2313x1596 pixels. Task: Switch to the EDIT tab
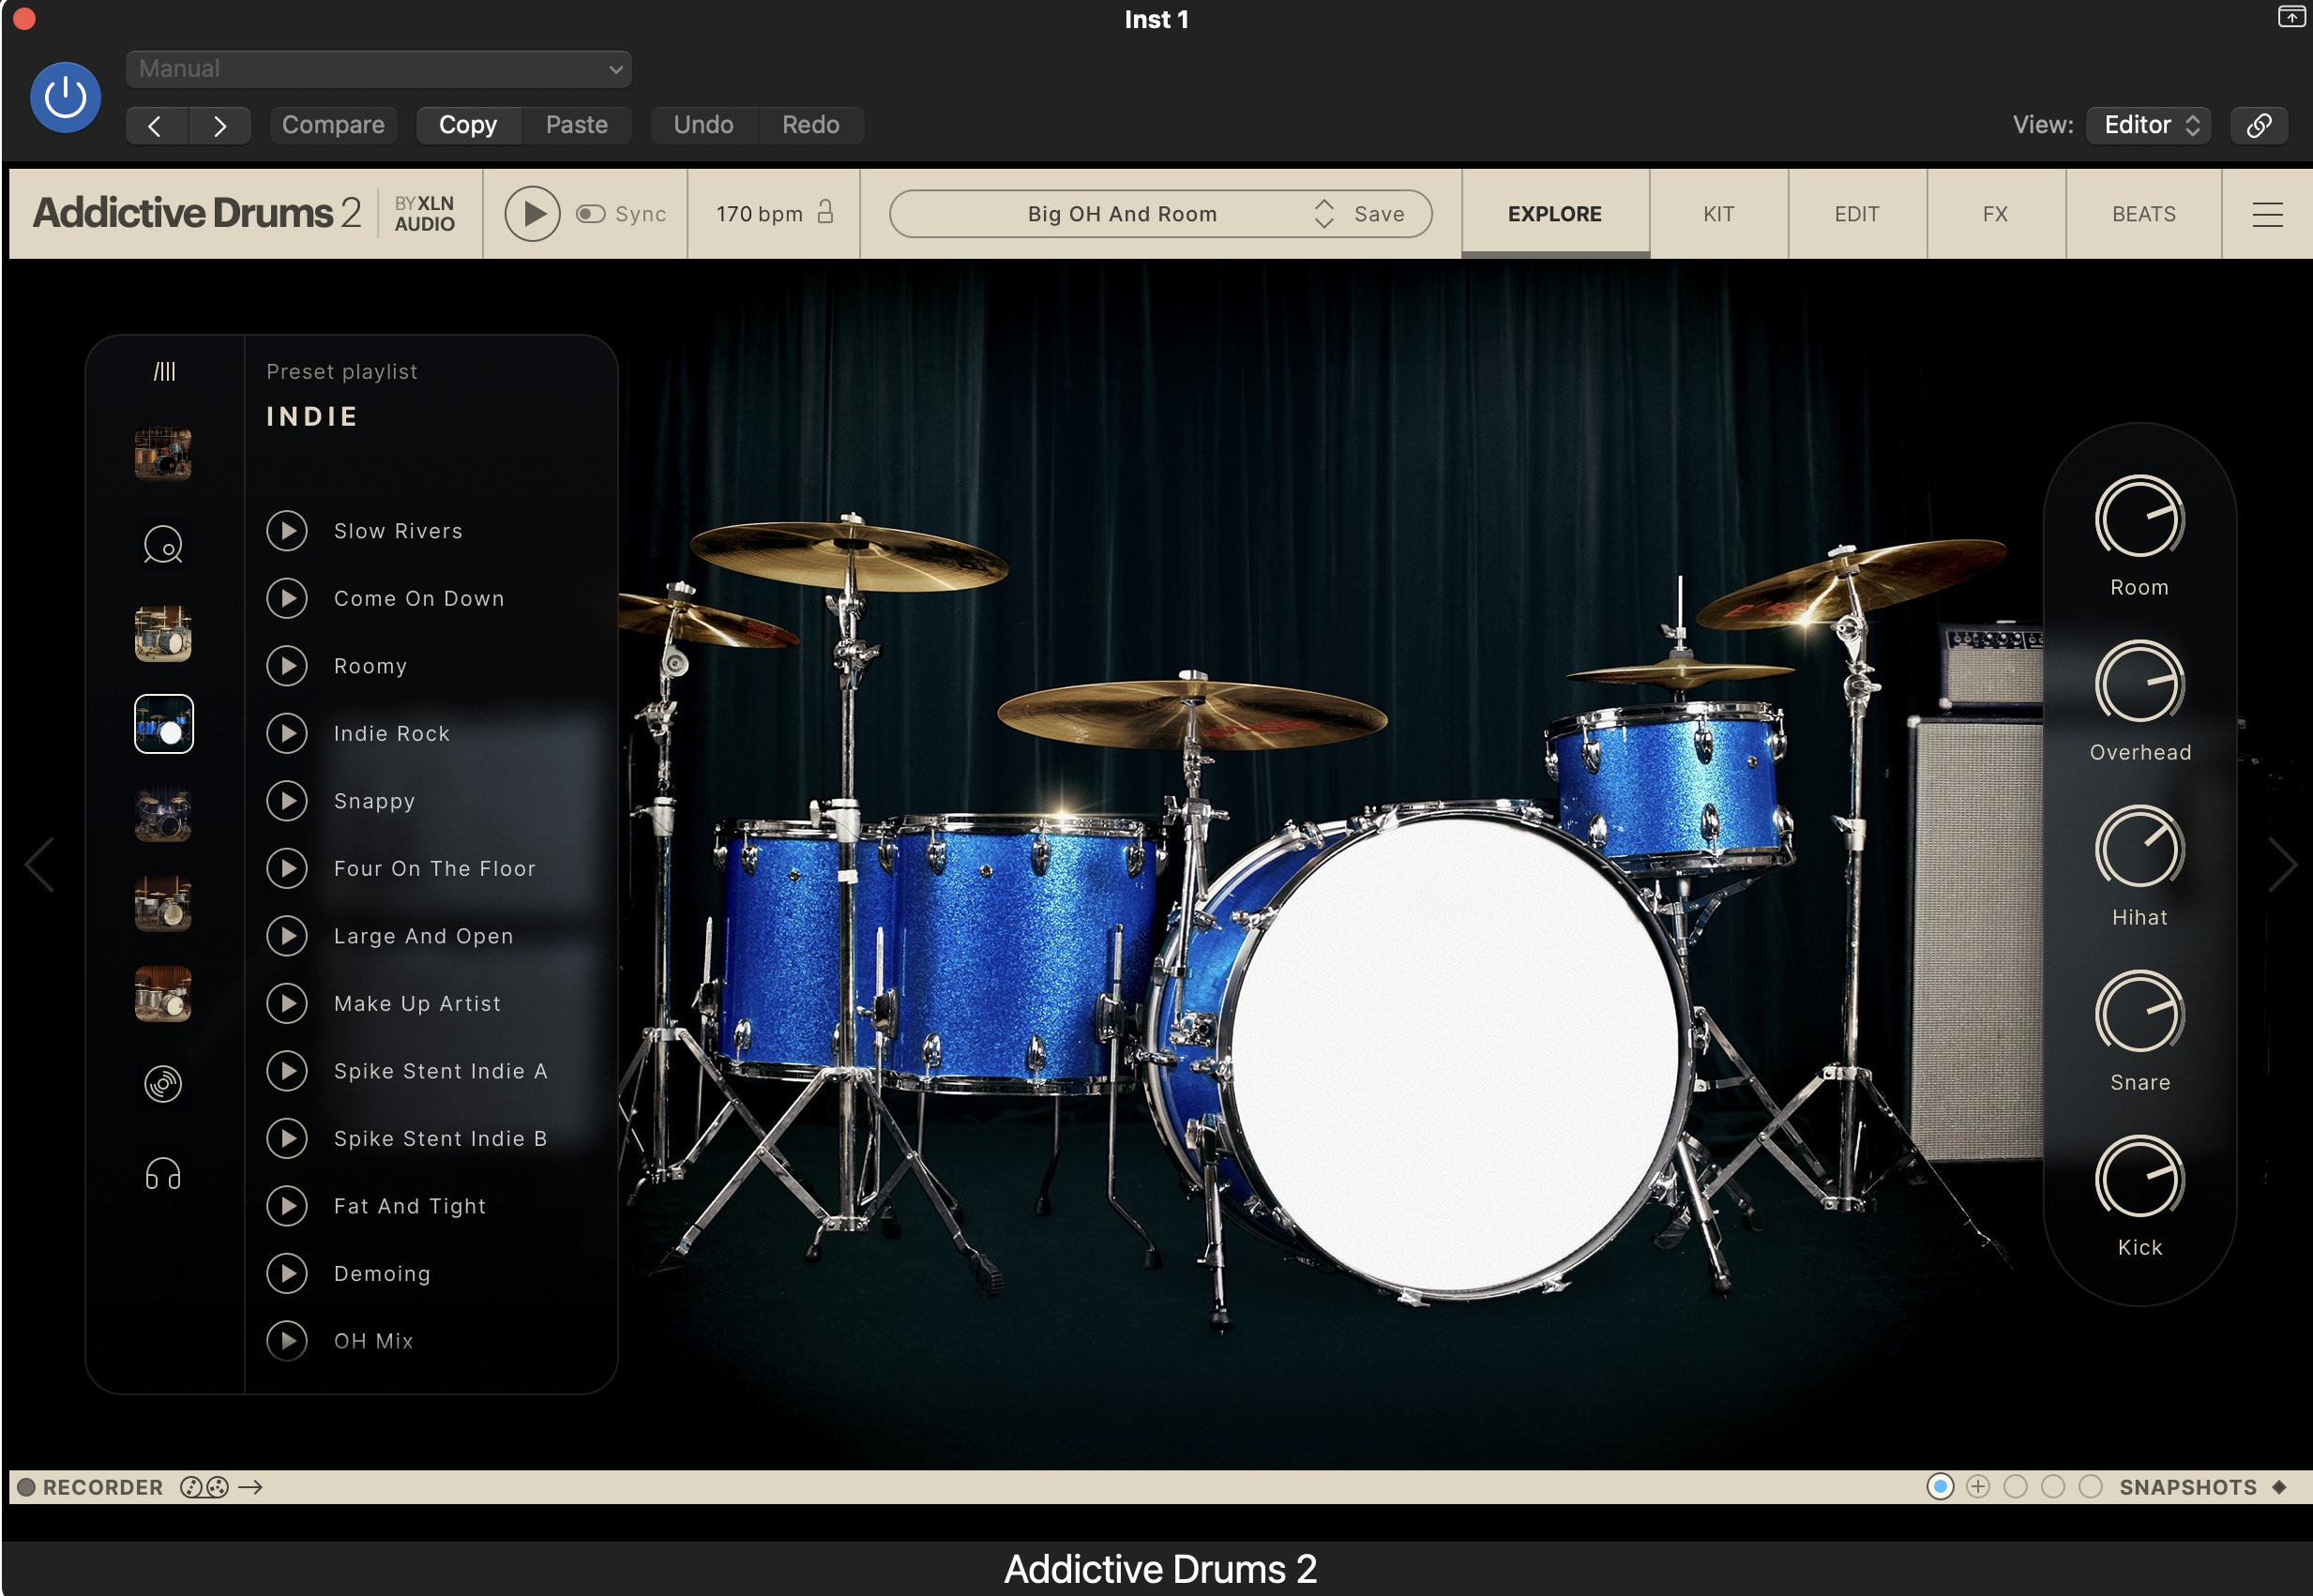pyautogui.click(x=1857, y=214)
